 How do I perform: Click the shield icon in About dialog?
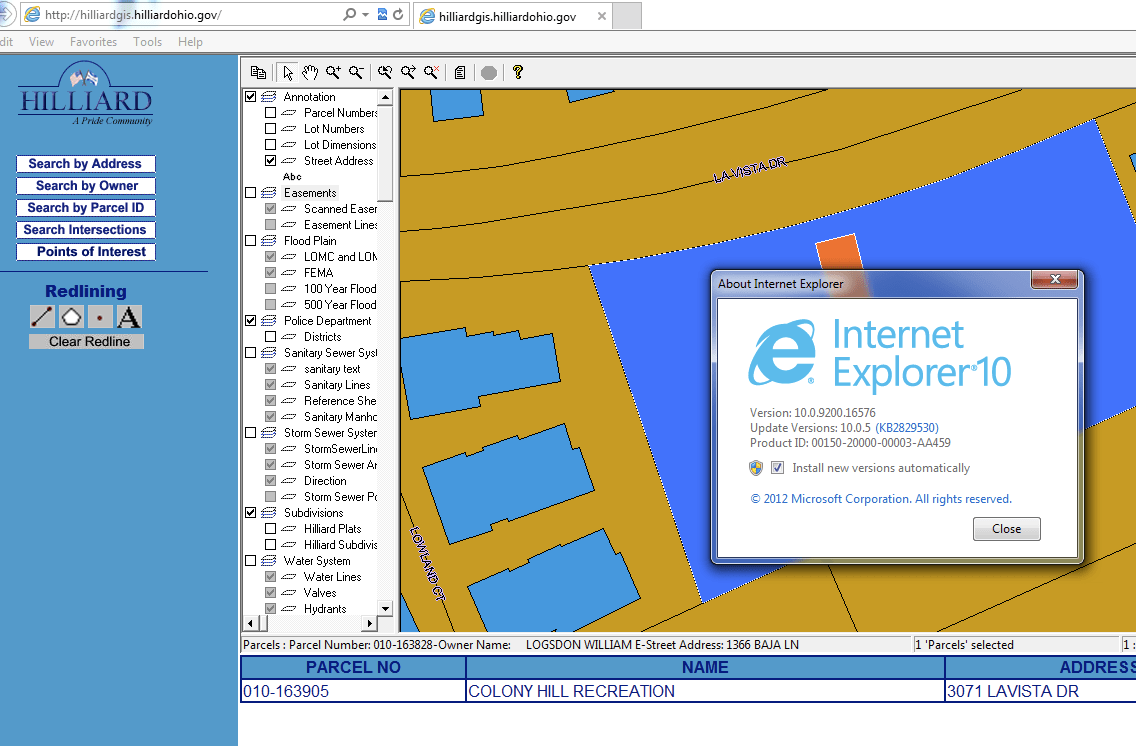(x=756, y=468)
